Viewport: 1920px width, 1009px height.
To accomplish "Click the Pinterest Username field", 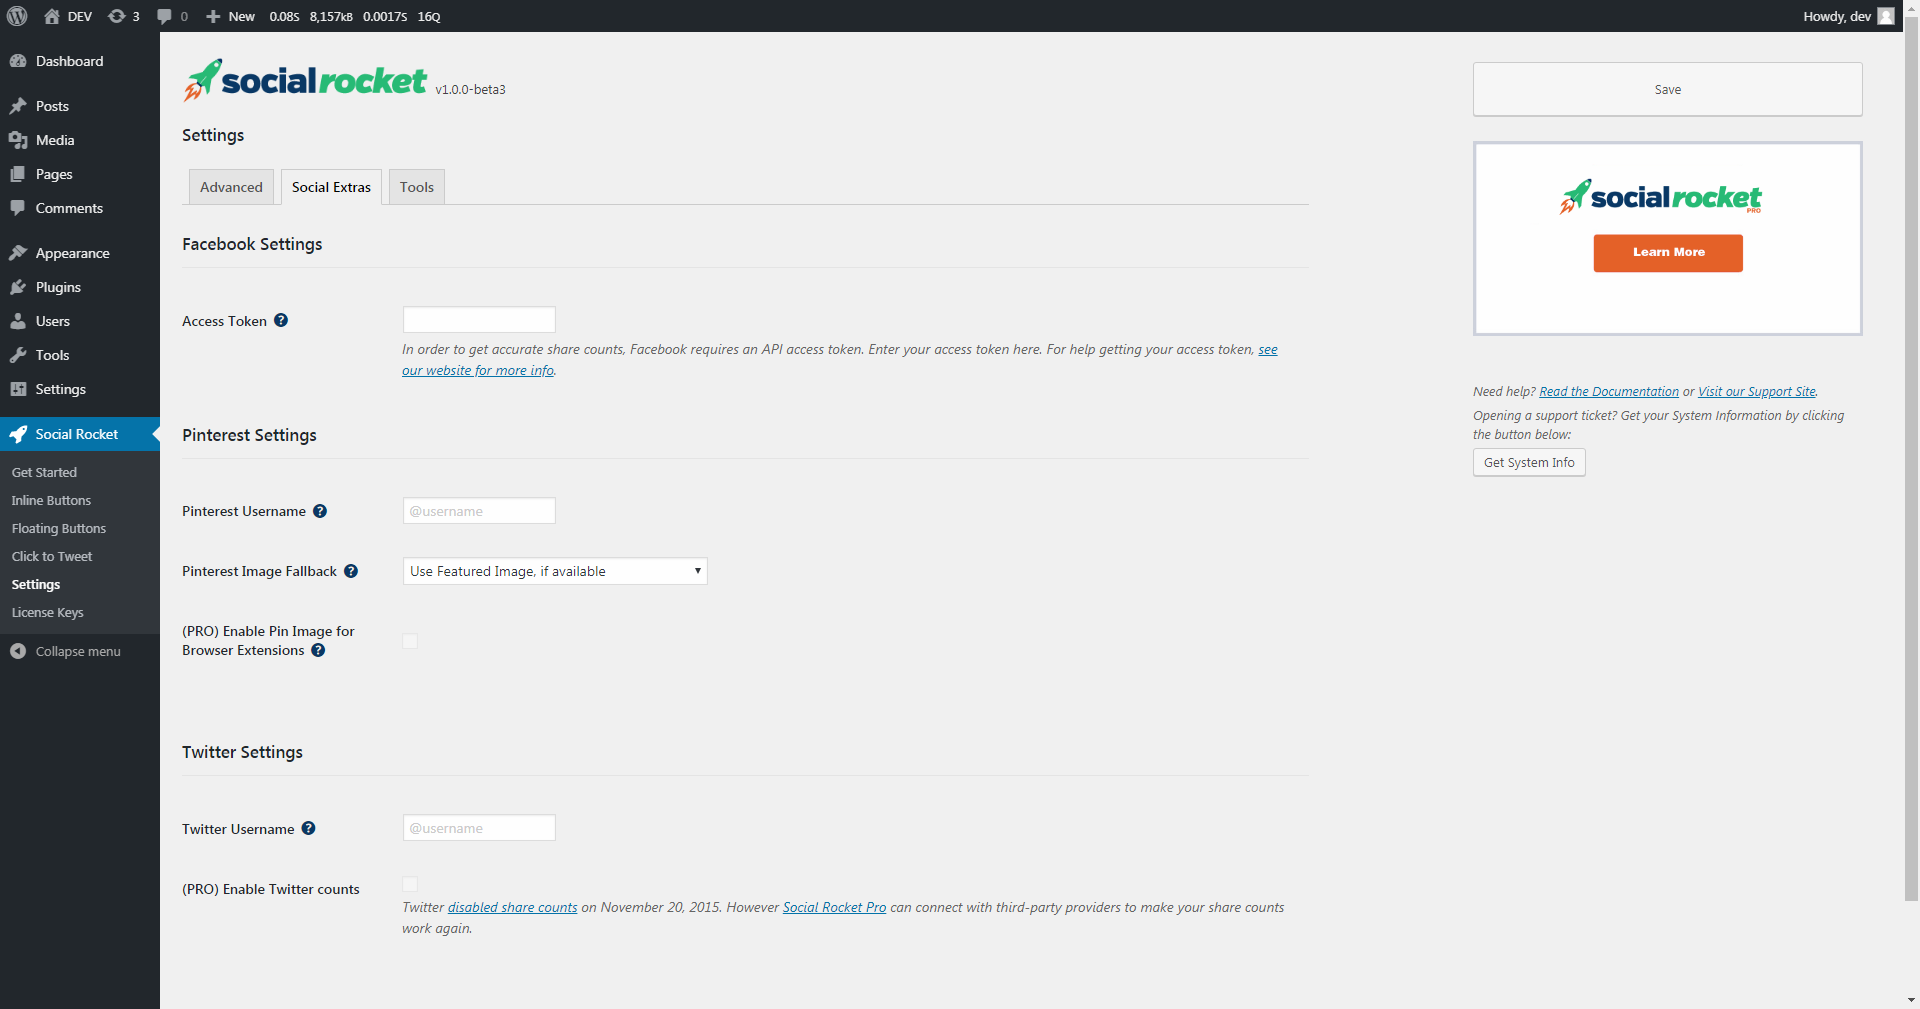I will click(x=479, y=511).
